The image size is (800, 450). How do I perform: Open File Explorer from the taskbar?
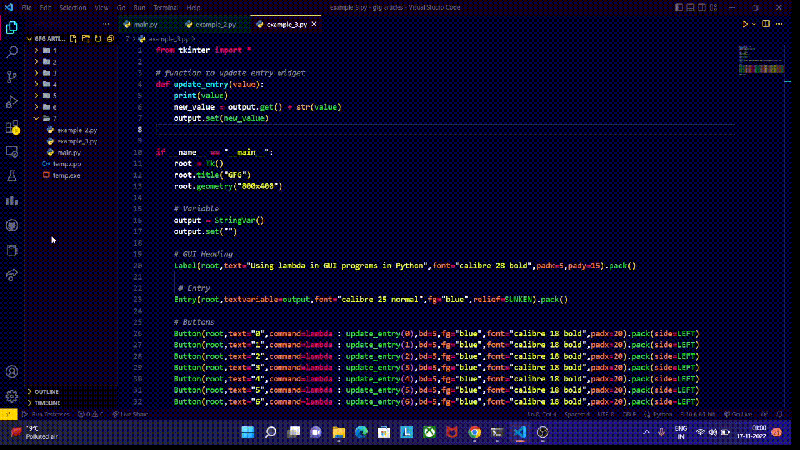[339, 432]
